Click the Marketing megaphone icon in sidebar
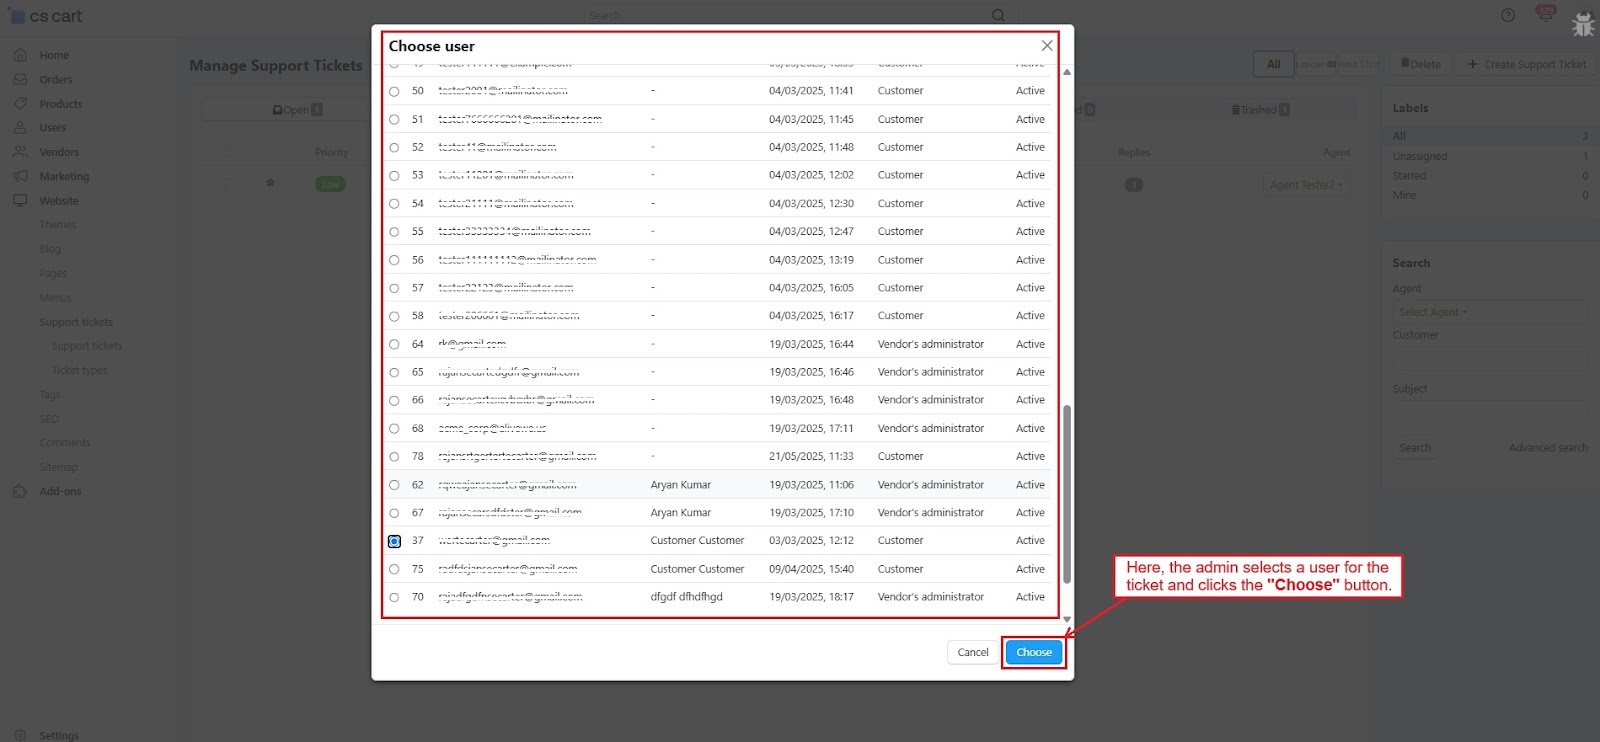The image size is (1600, 742). (20, 176)
